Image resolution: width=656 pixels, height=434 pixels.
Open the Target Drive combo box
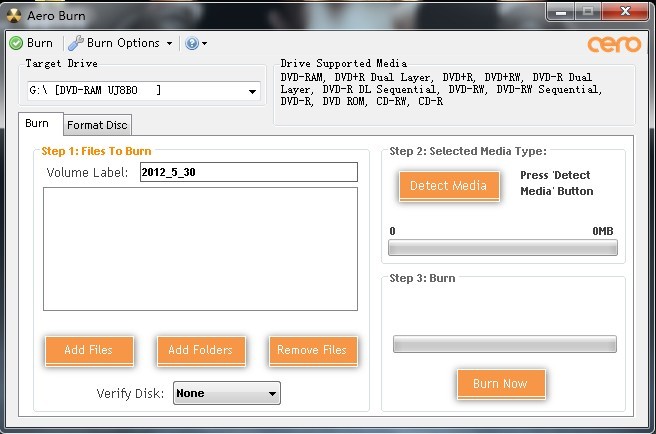click(143, 91)
